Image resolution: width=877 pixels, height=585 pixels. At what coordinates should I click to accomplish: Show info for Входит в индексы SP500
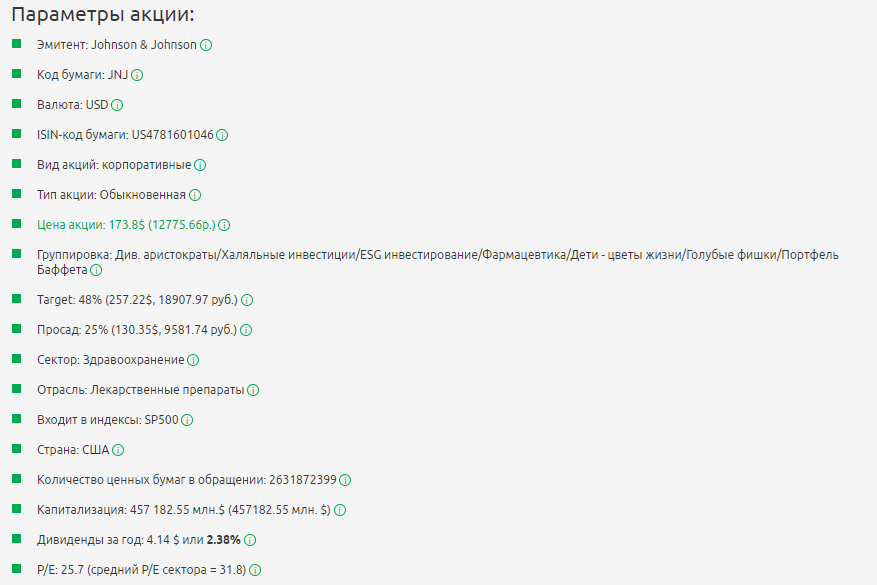[x=187, y=420]
